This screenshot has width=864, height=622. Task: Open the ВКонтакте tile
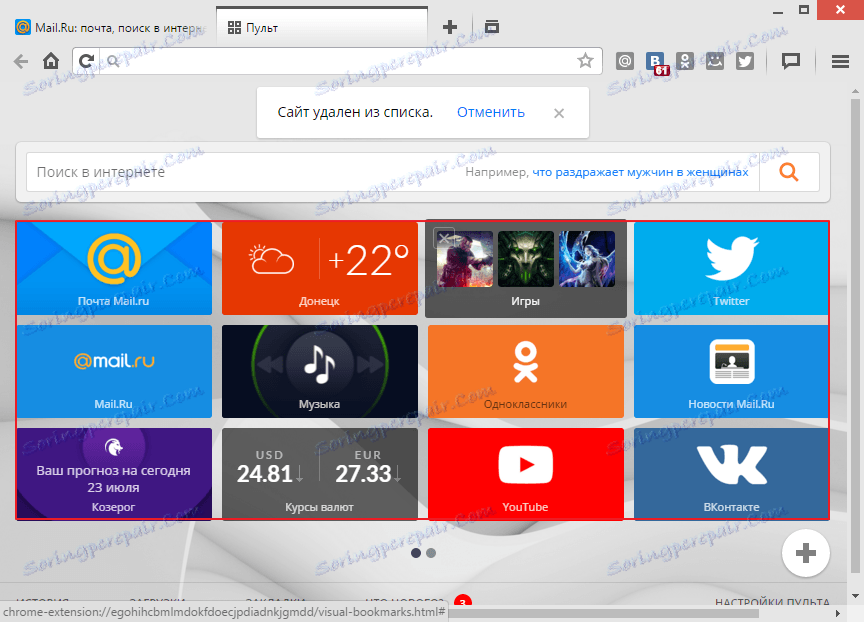[731, 474]
